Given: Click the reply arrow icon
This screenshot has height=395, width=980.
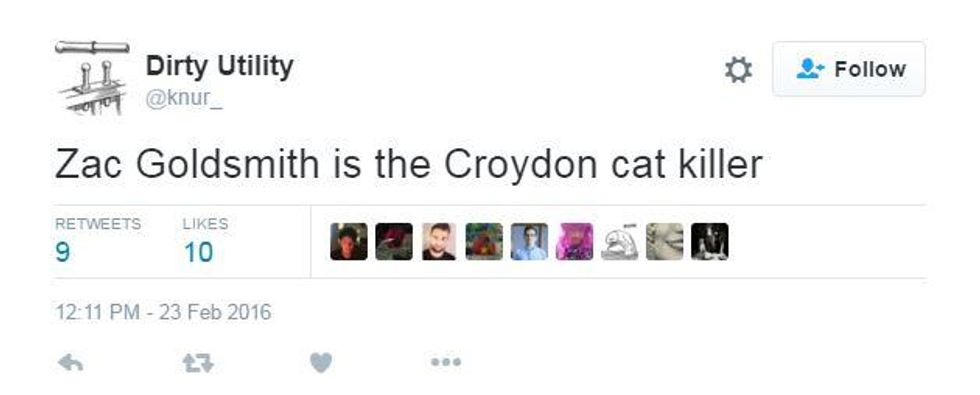Looking at the screenshot, I should [x=70, y=362].
